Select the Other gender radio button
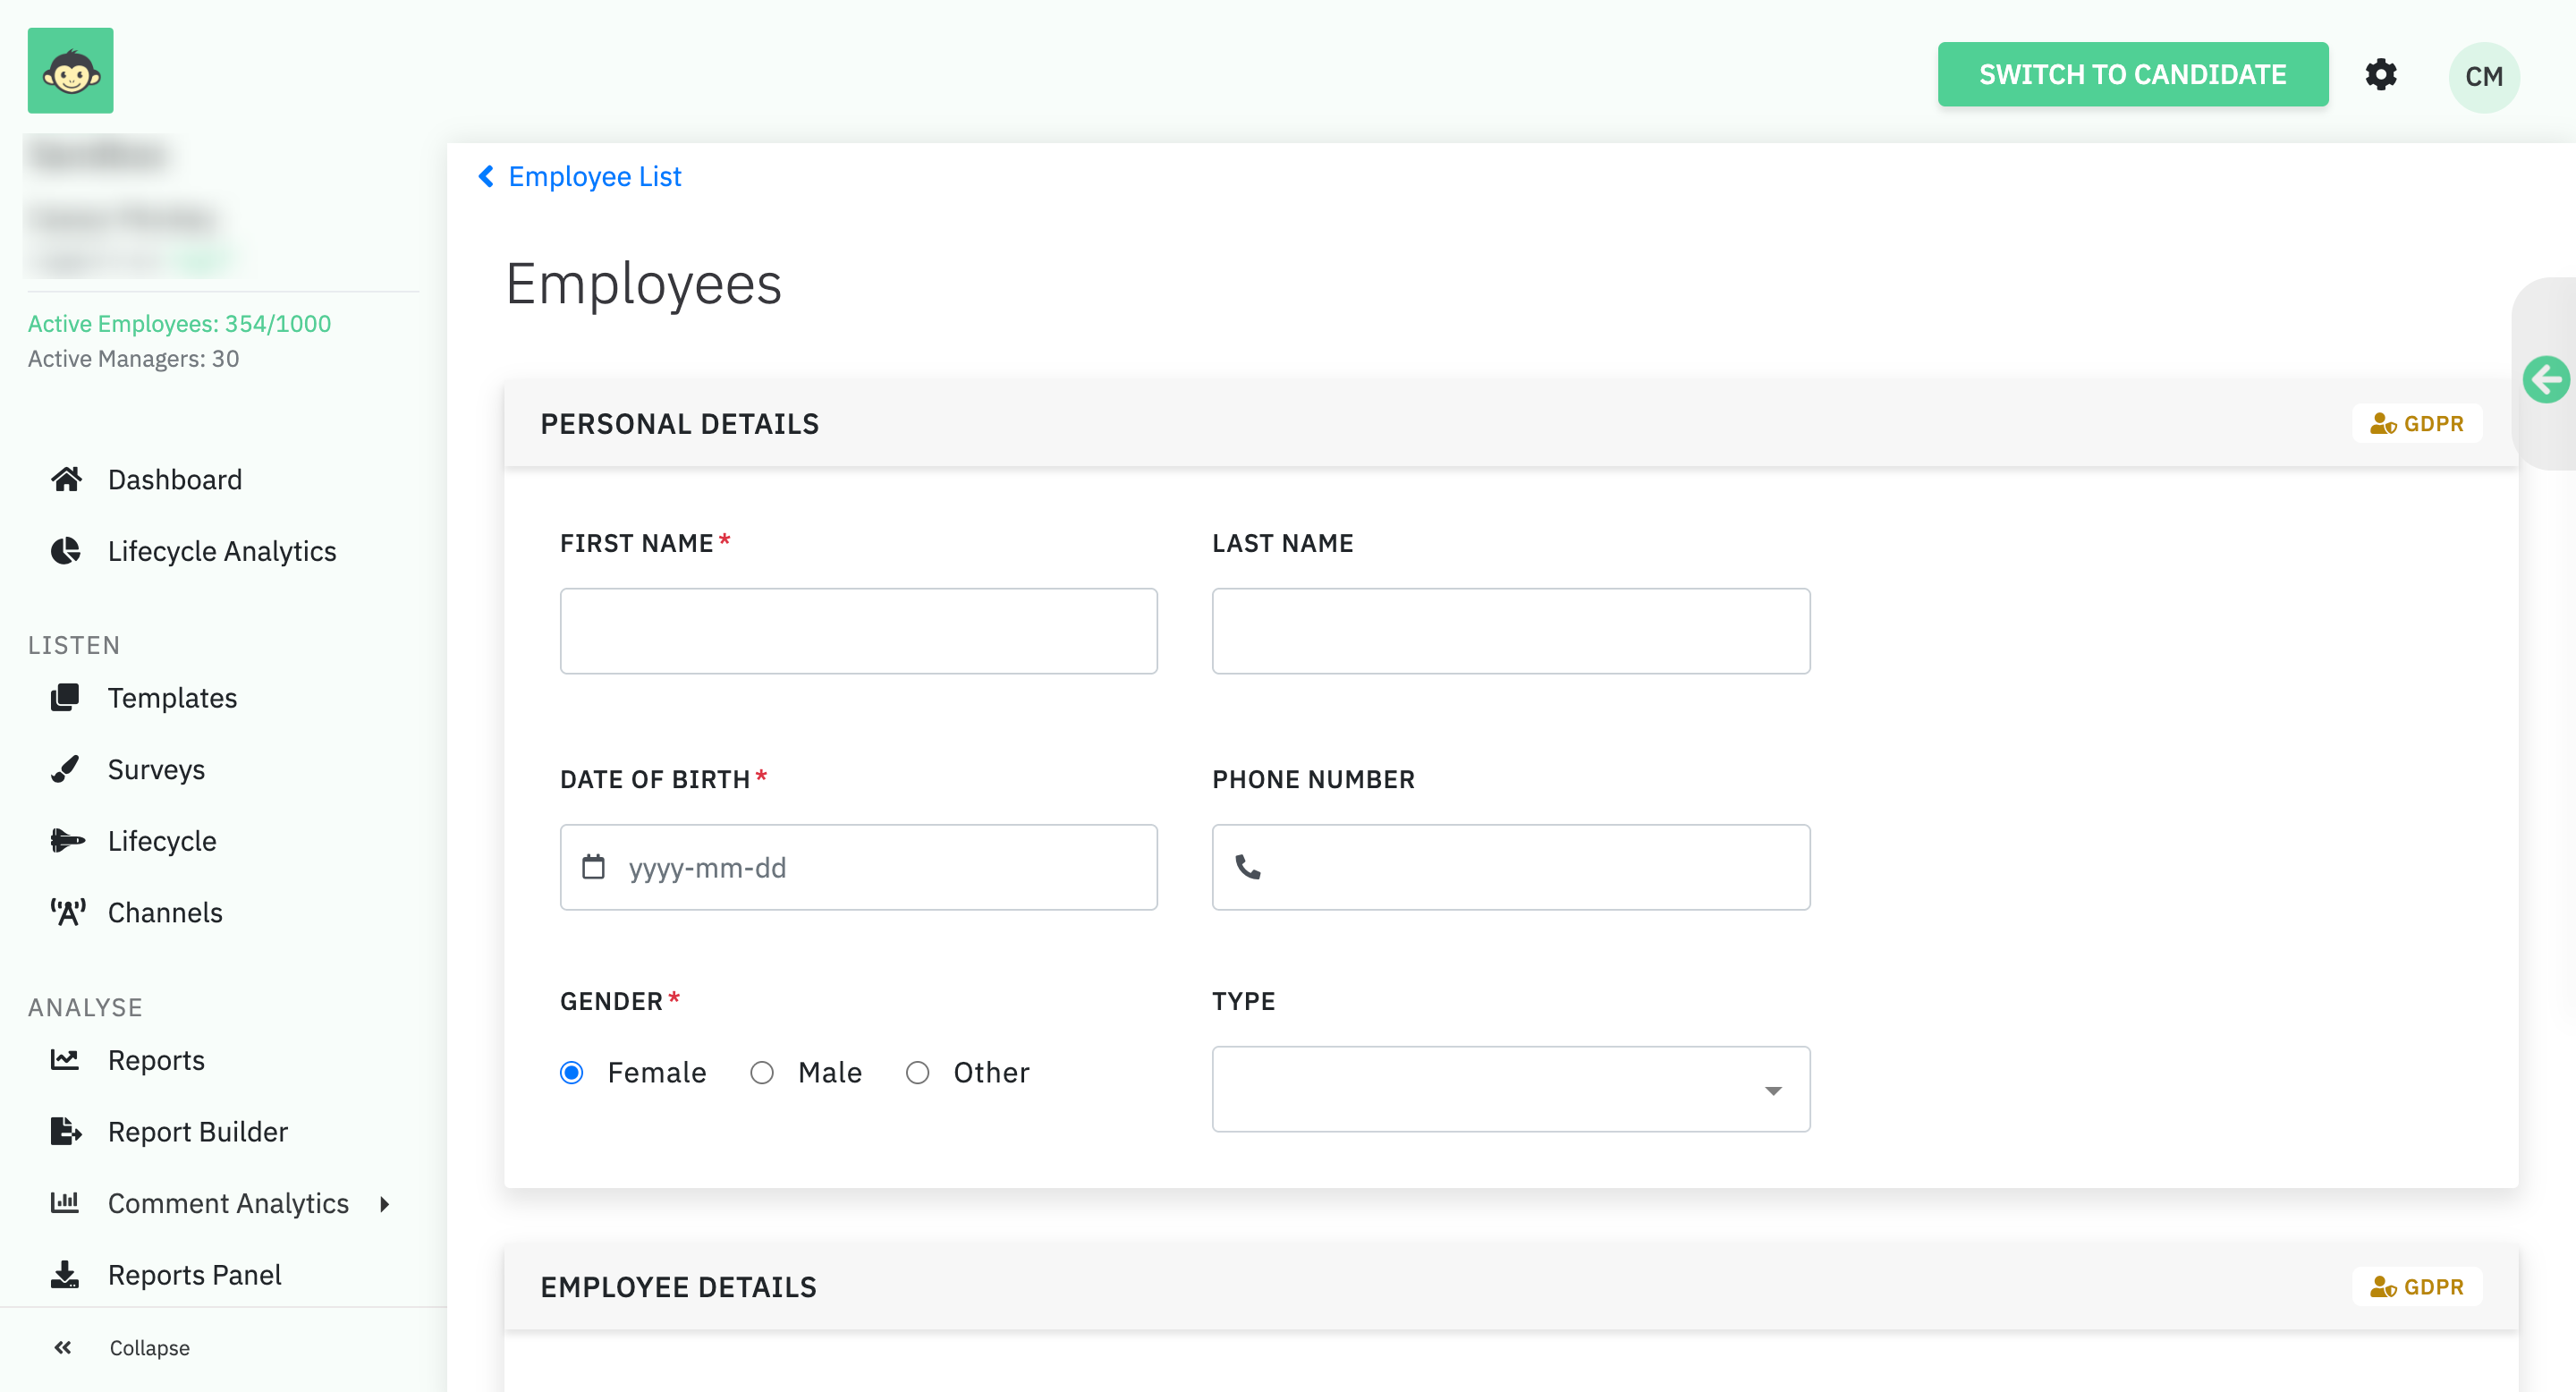This screenshot has width=2576, height=1392. pyautogui.click(x=917, y=1073)
